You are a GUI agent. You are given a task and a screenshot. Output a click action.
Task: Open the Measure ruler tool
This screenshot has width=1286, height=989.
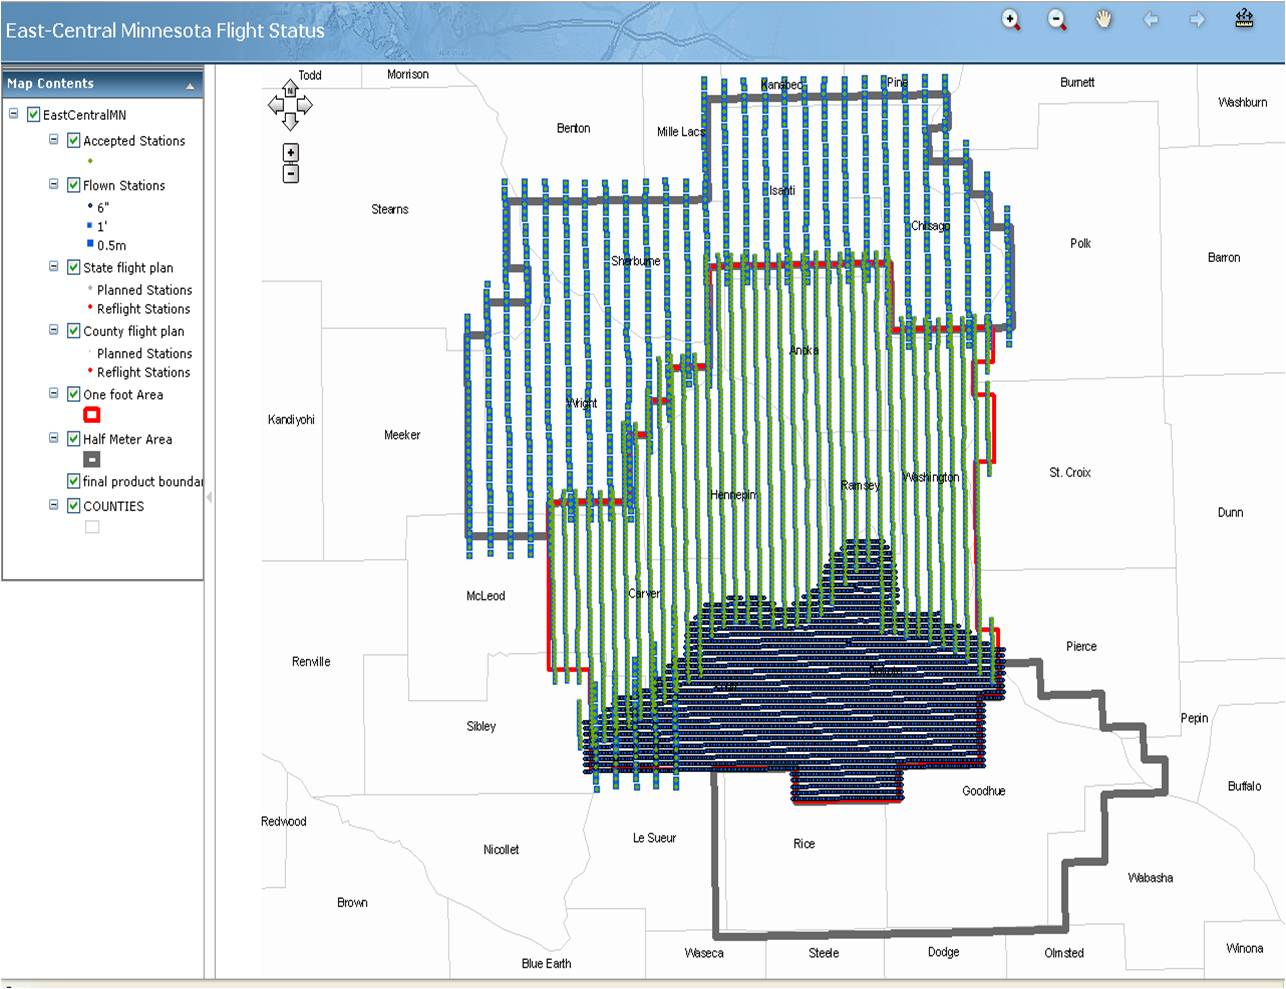coord(1244,19)
